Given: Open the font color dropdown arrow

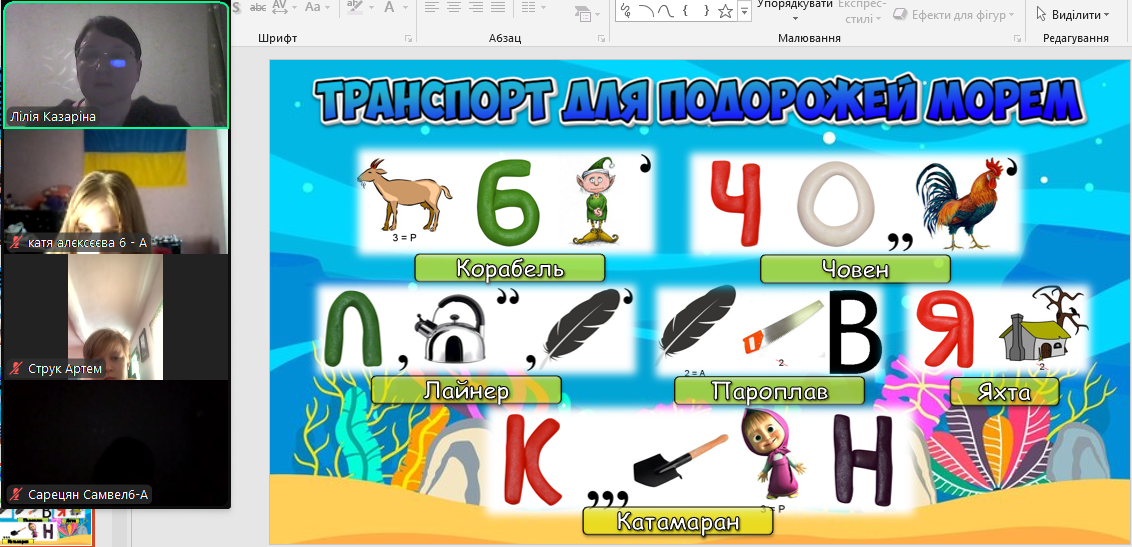Looking at the screenshot, I should click(404, 7).
